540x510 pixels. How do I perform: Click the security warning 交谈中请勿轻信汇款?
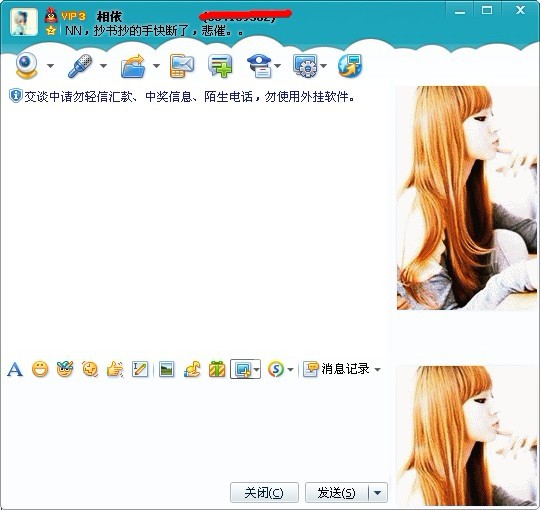(190, 97)
